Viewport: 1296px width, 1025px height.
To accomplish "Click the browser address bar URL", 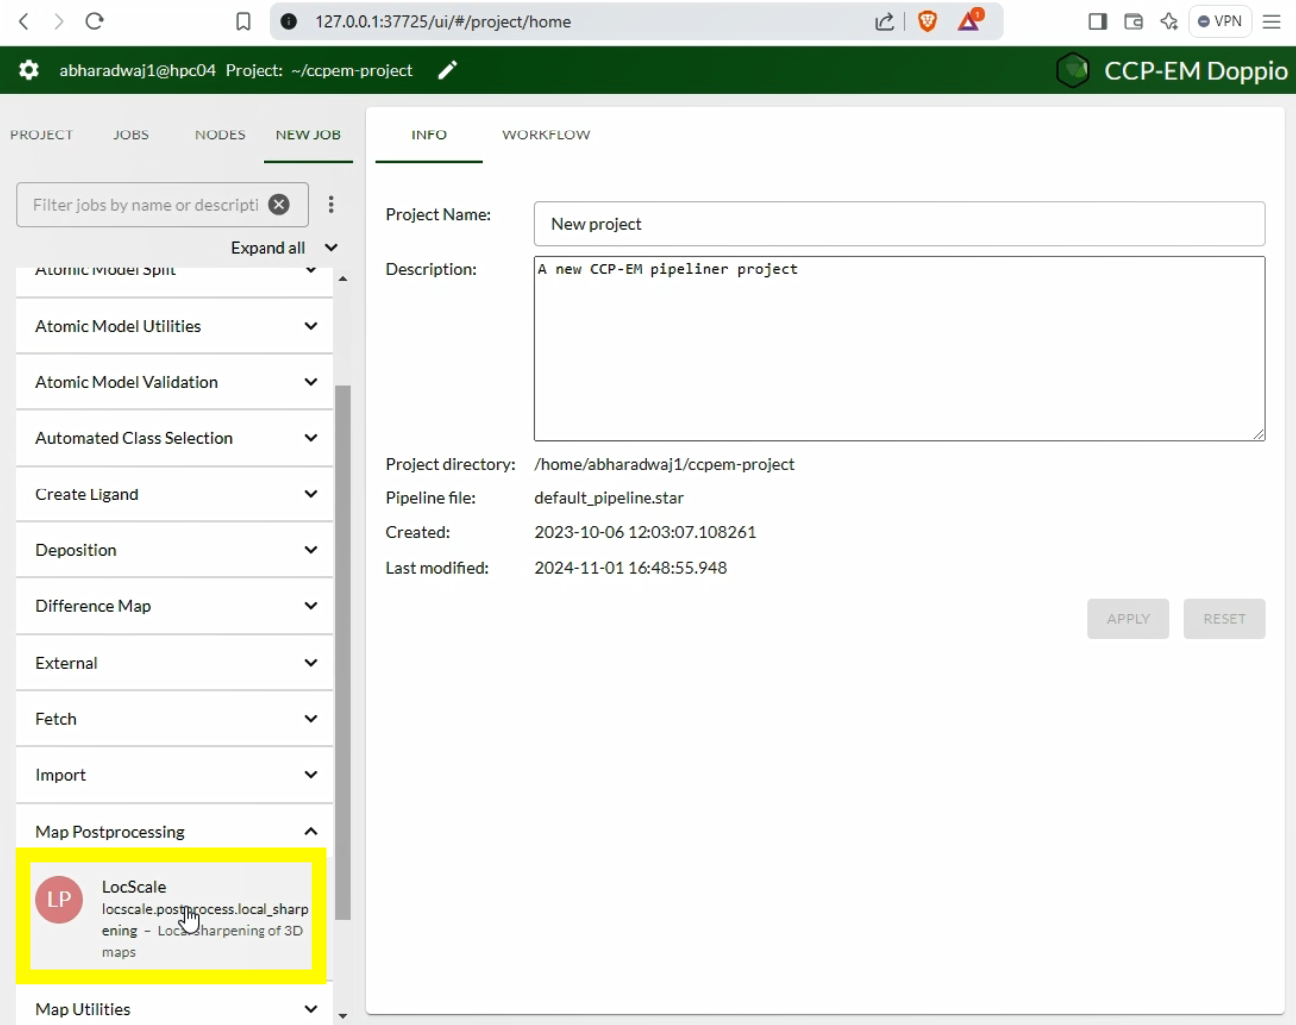I will click(443, 21).
